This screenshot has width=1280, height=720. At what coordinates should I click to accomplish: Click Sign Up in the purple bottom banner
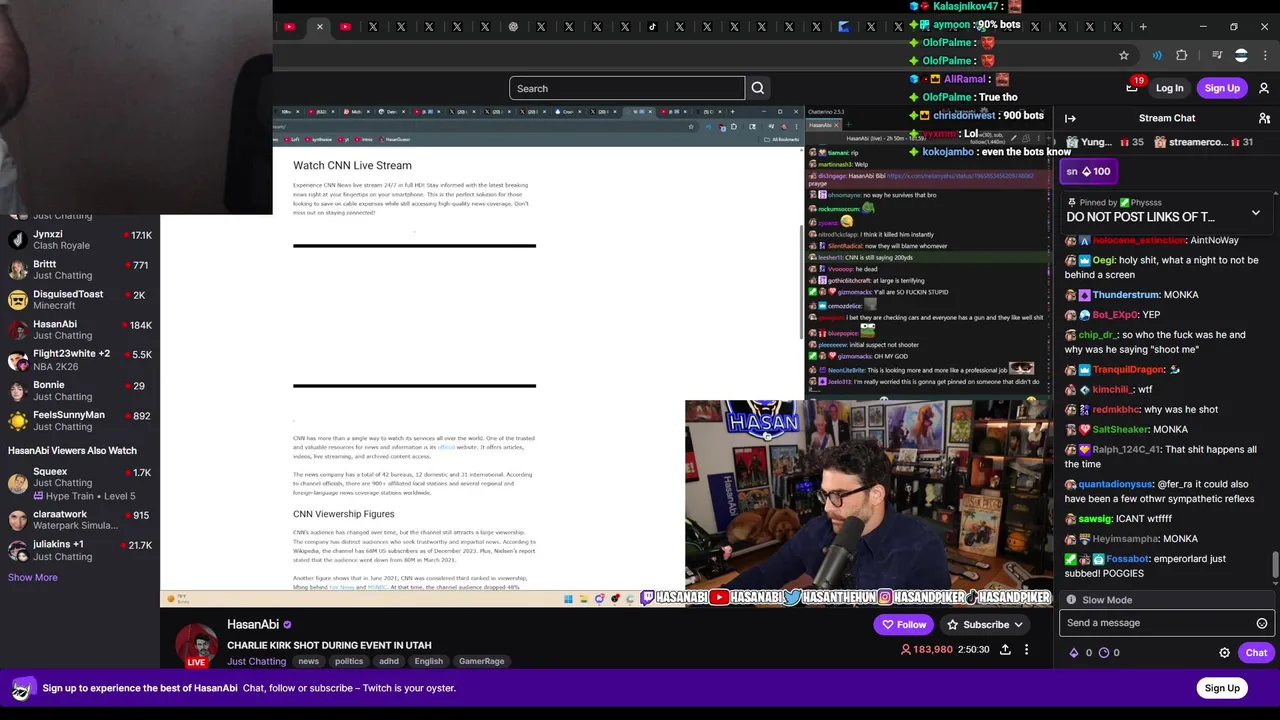(x=1222, y=688)
